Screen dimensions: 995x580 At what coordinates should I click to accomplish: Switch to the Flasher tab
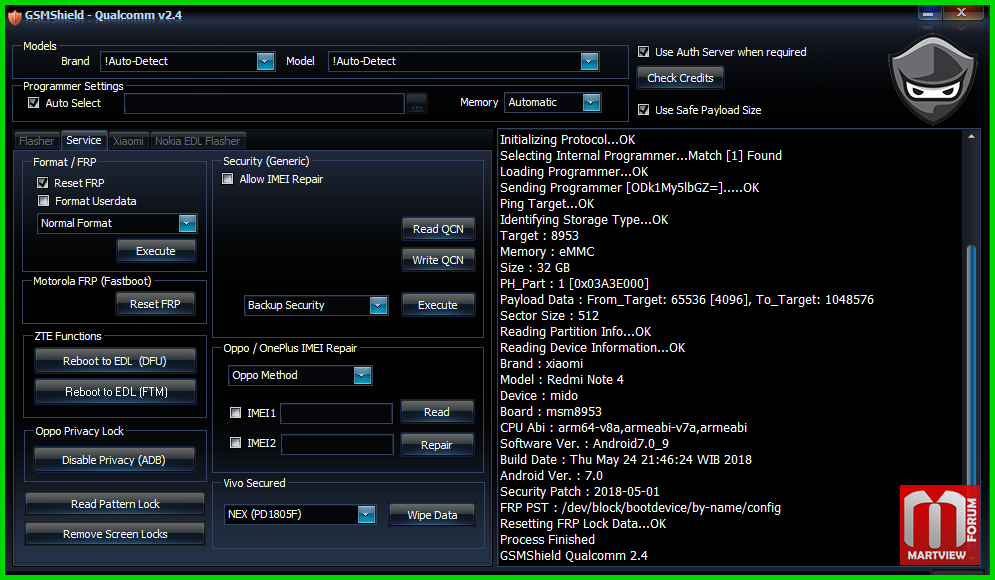[36, 141]
